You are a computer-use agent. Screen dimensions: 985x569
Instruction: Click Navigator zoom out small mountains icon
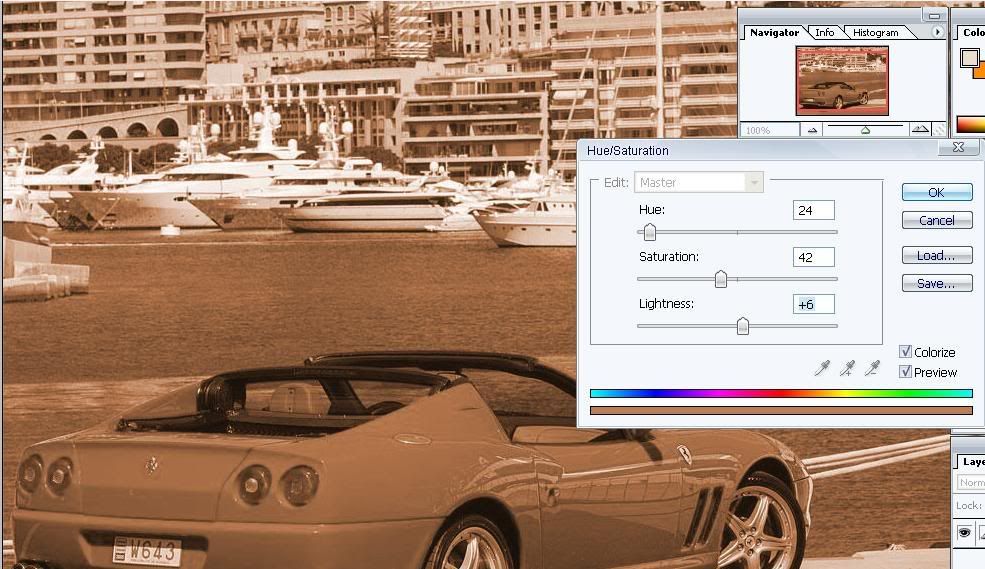(x=812, y=130)
